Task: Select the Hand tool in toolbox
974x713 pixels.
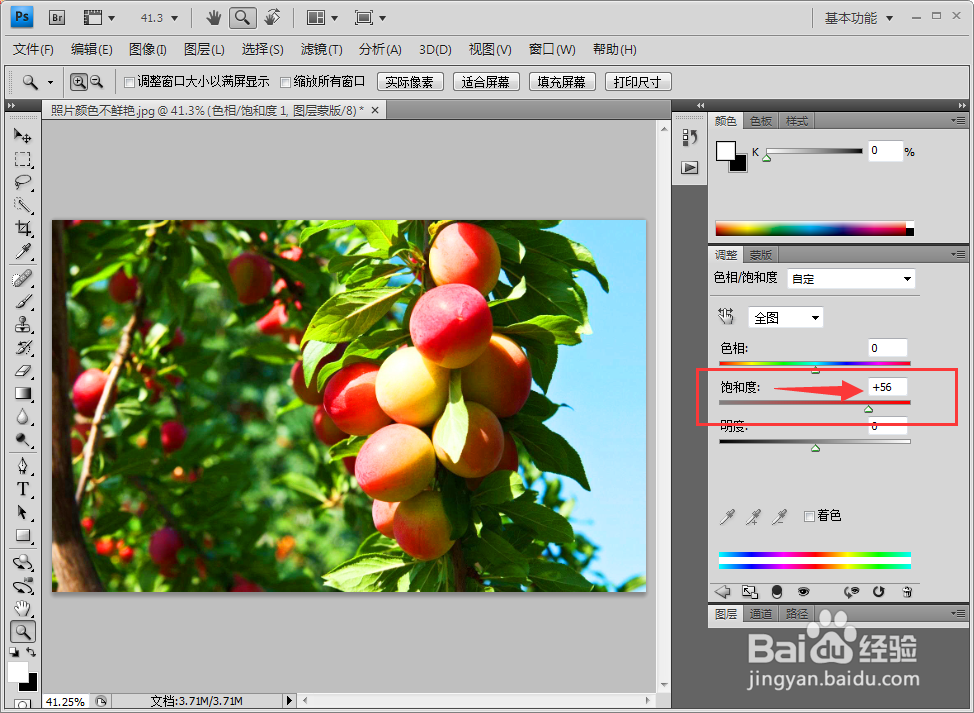Action: (x=23, y=608)
